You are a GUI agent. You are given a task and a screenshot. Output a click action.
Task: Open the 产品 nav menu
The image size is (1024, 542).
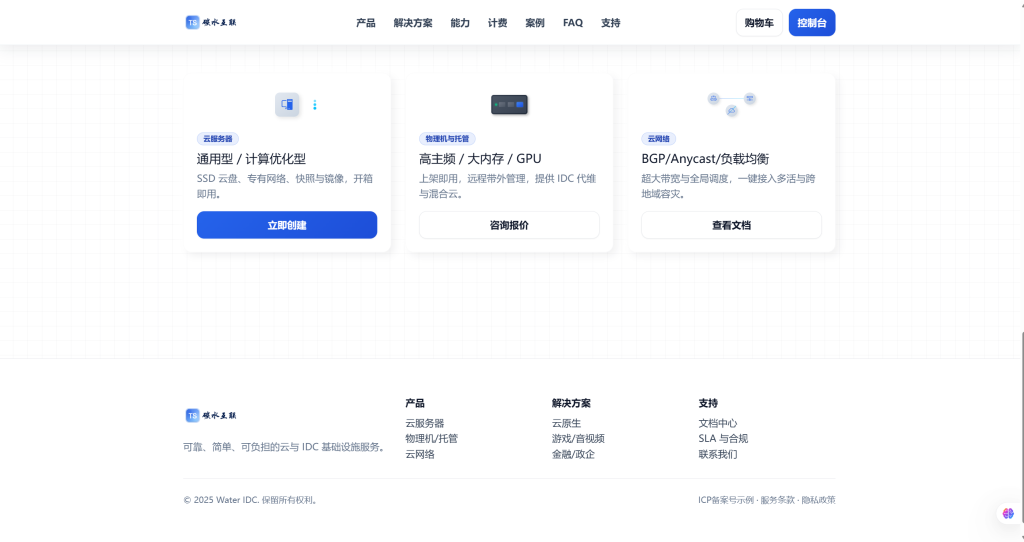[366, 23]
